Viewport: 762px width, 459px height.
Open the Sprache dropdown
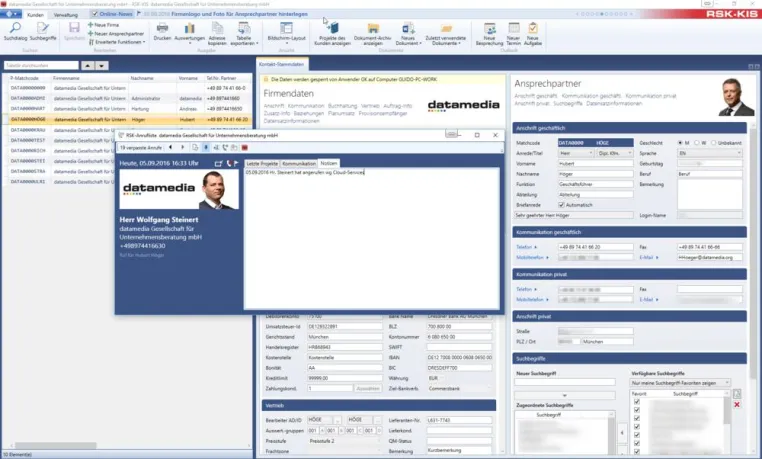[710, 153]
